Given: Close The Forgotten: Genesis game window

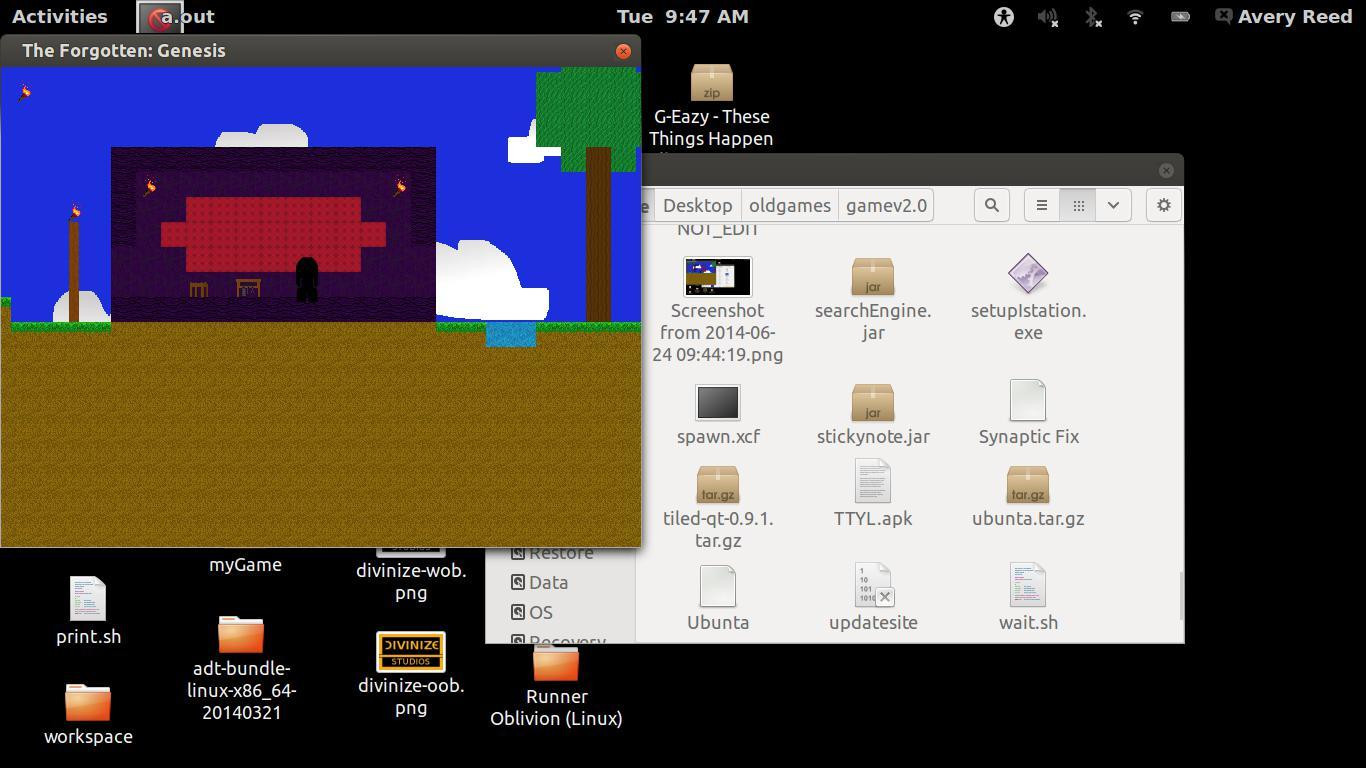Looking at the screenshot, I should [x=623, y=51].
